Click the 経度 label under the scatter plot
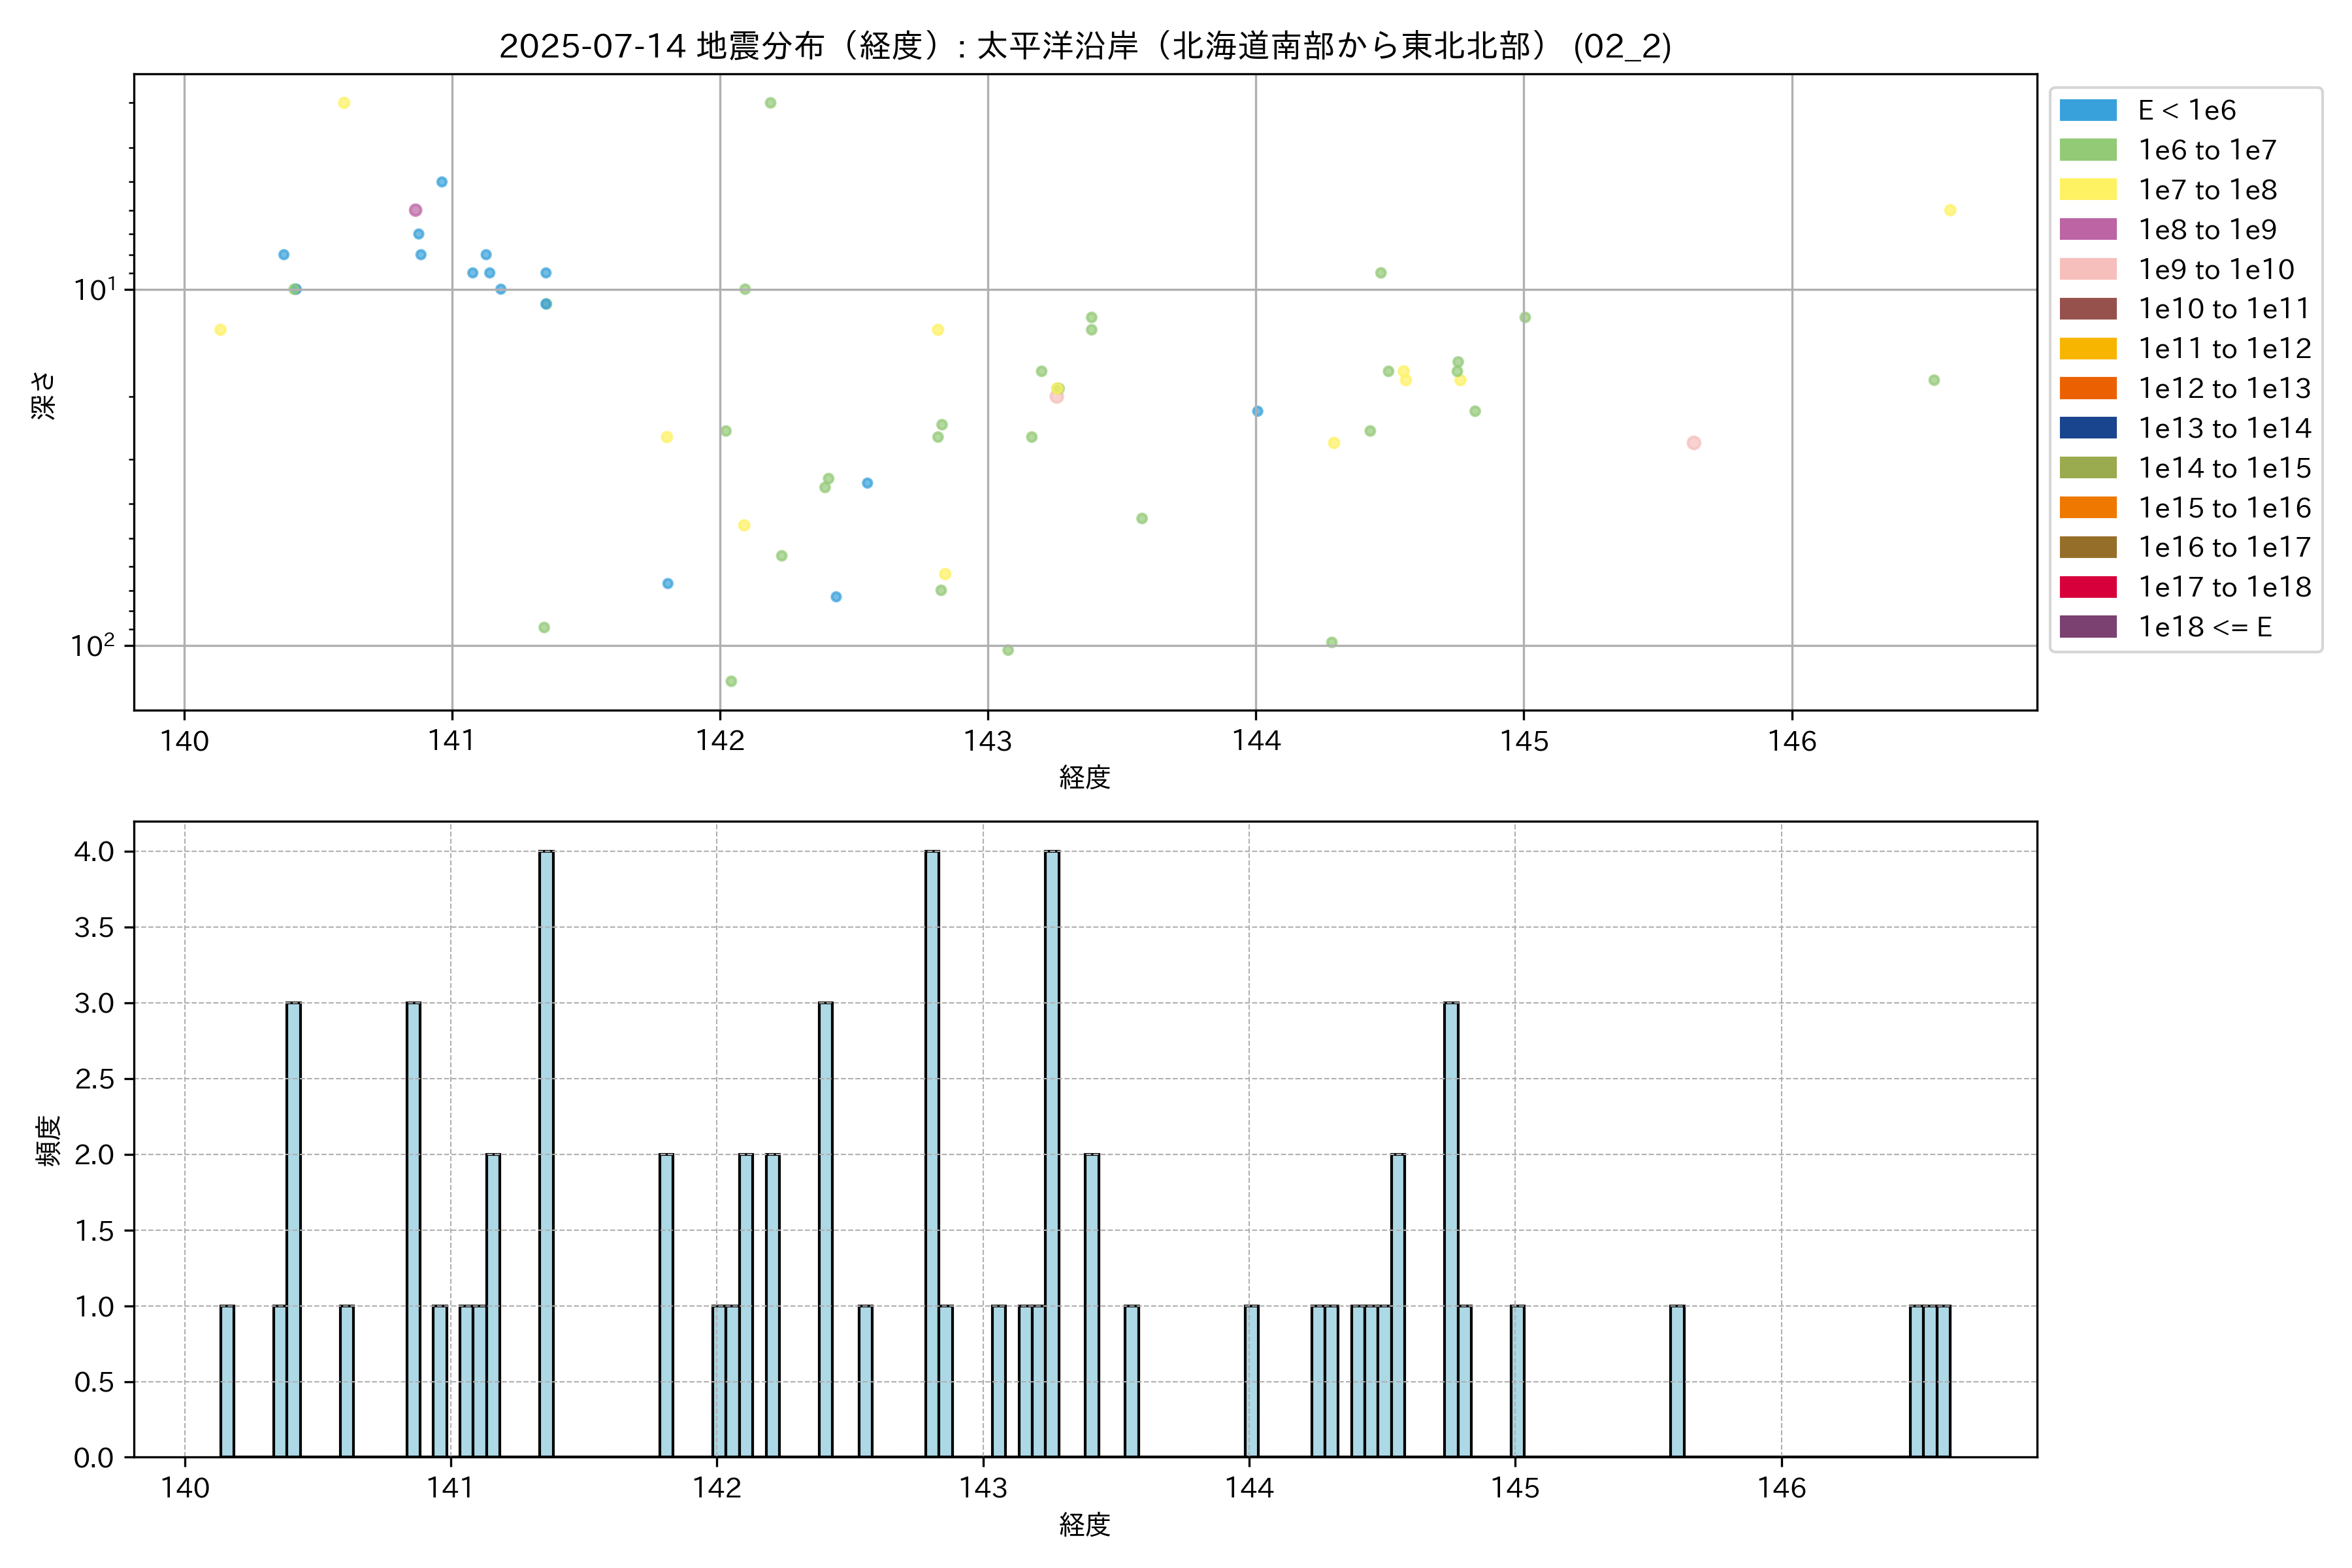 pos(1085,777)
